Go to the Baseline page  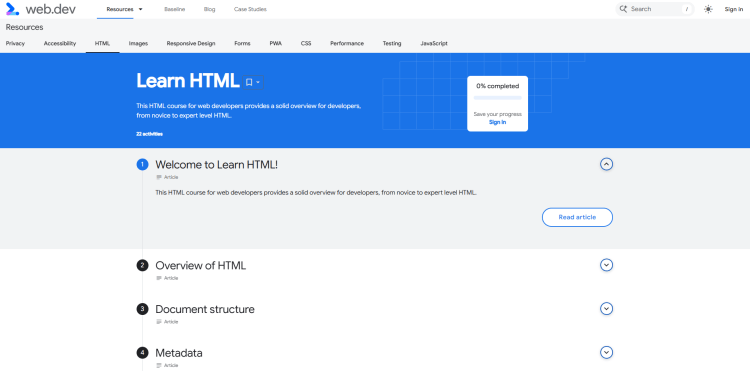point(175,9)
